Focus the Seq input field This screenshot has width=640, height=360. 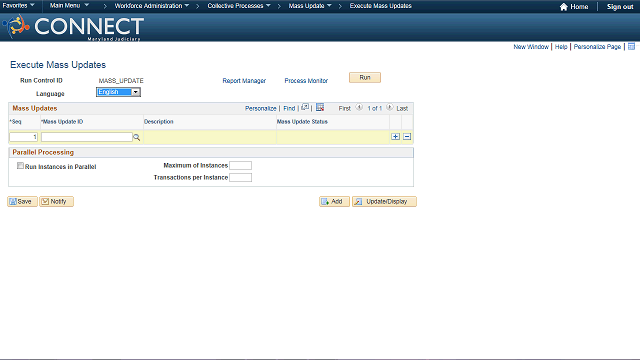[24, 137]
